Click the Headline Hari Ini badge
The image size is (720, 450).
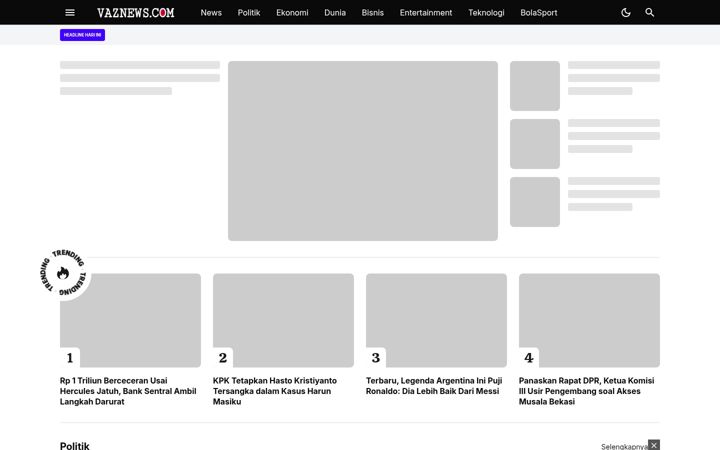[82, 35]
